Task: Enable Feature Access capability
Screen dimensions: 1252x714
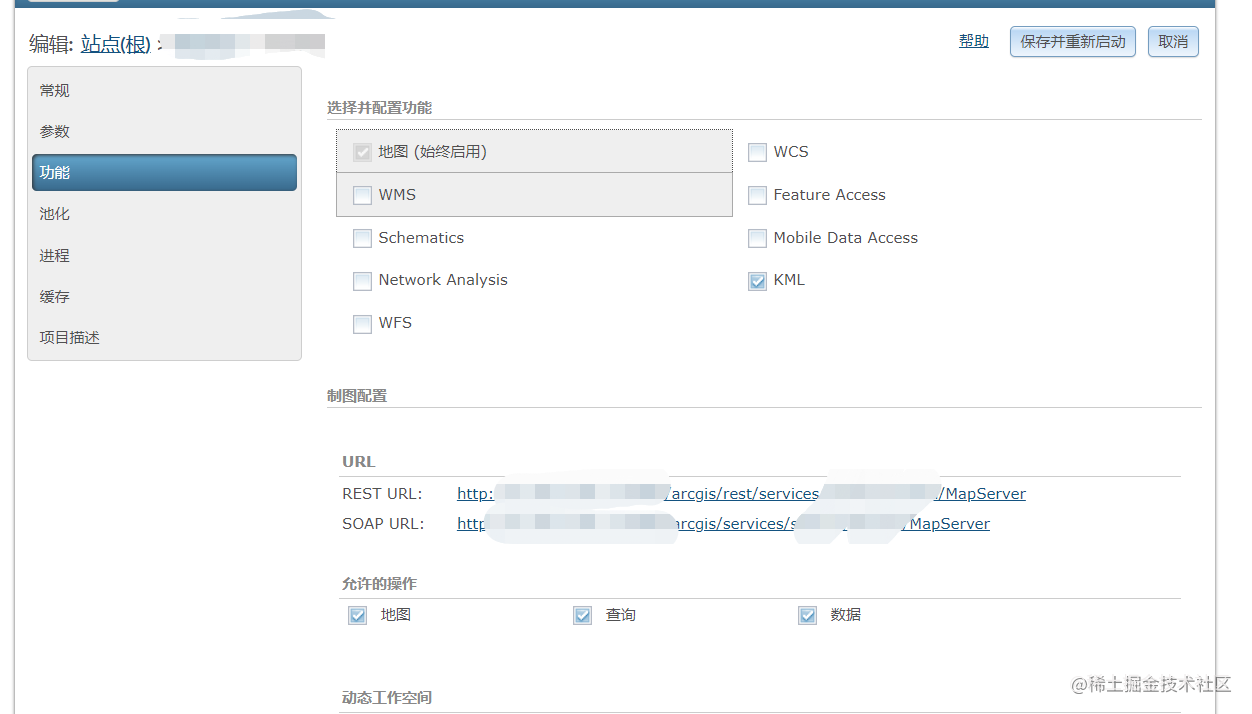Action: pyautogui.click(x=757, y=195)
